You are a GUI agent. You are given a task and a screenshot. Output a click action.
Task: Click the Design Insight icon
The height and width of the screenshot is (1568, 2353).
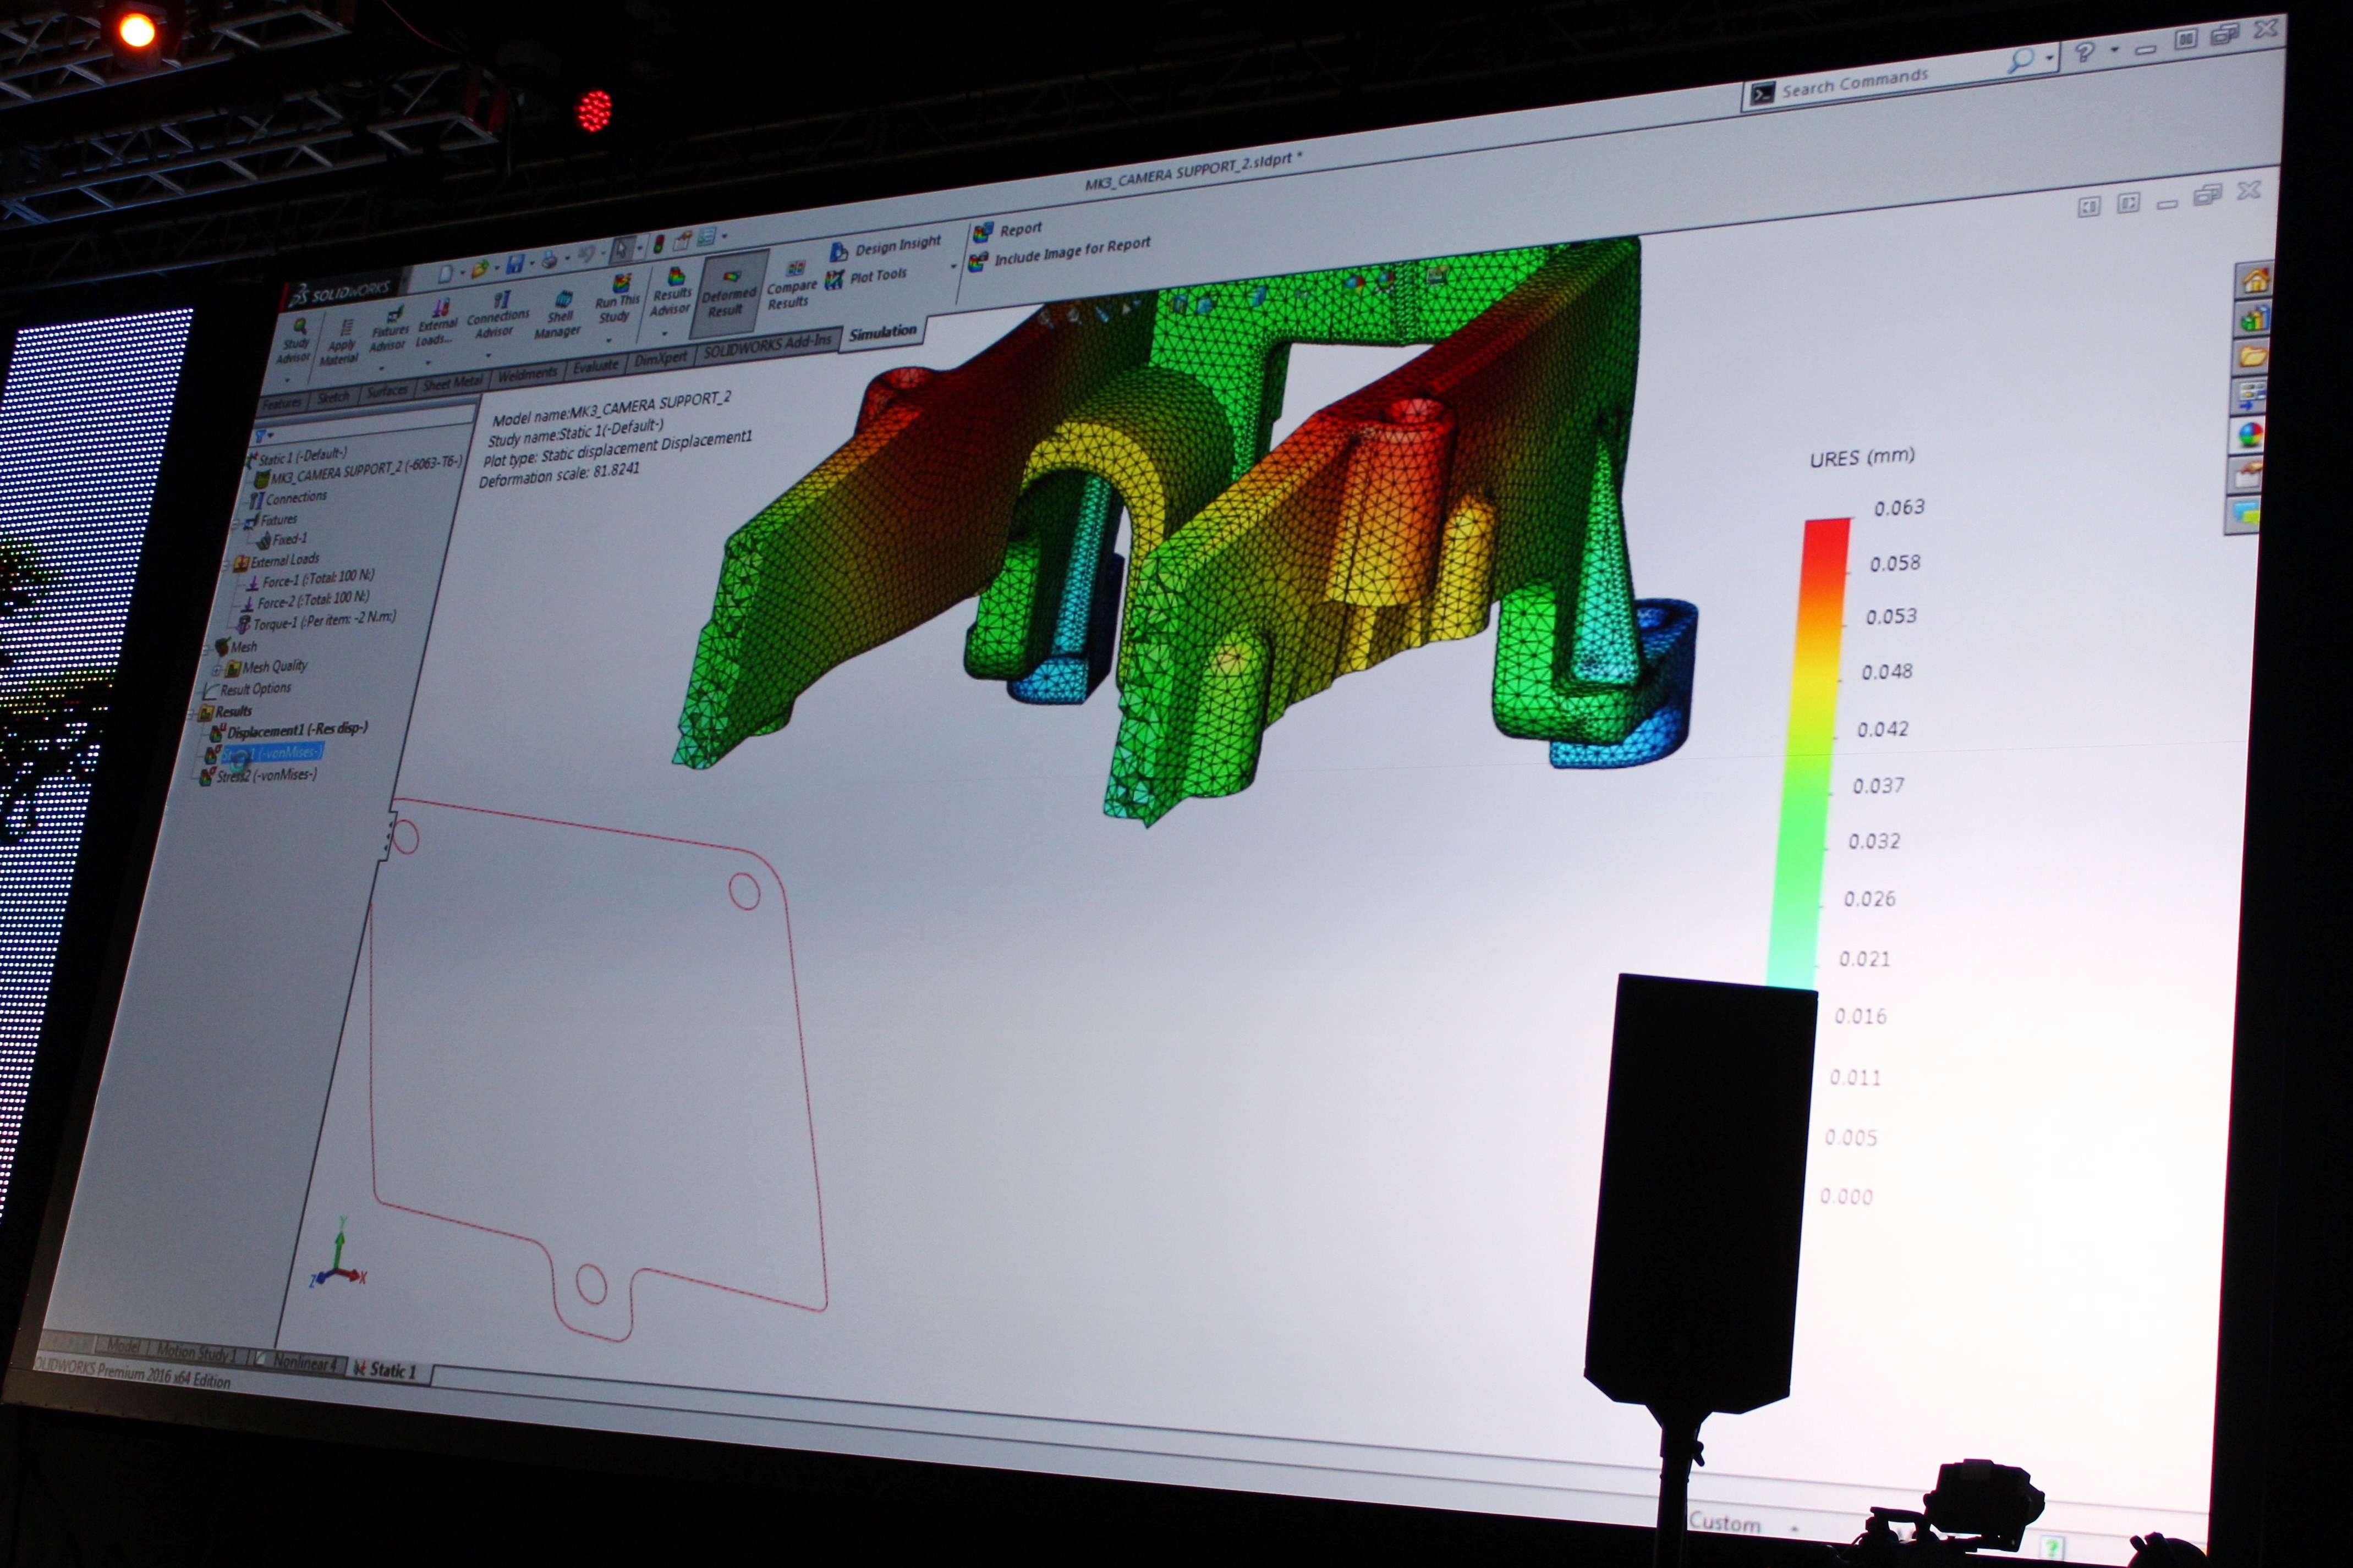pyautogui.click(x=839, y=251)
